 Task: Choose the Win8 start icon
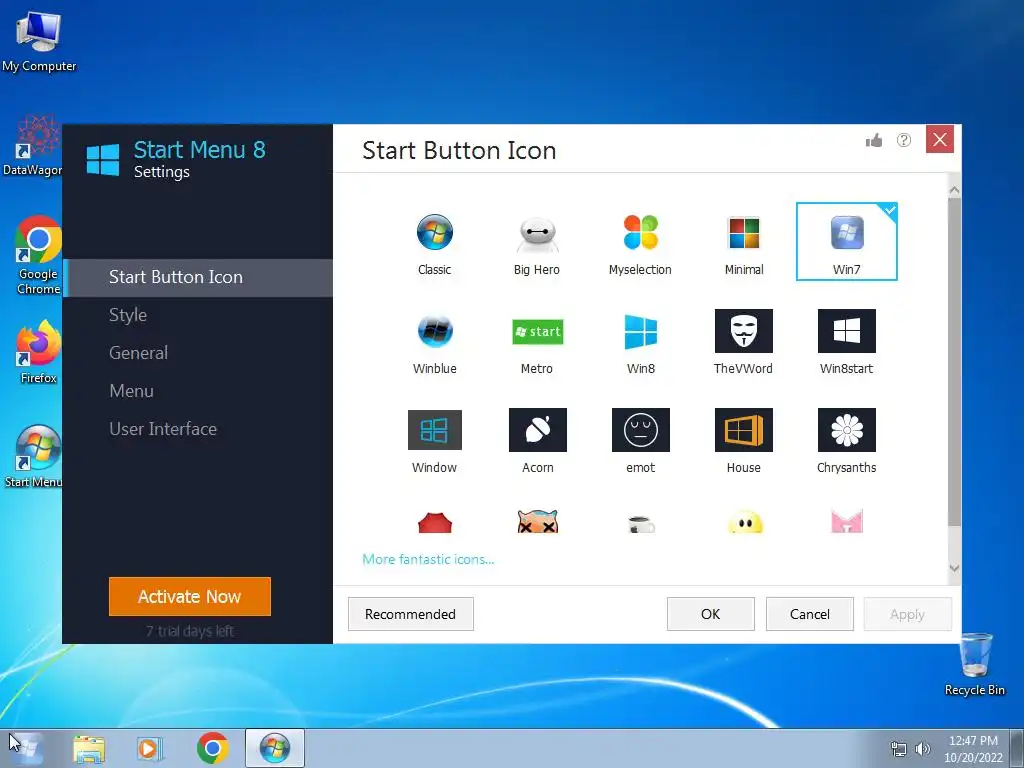(x=641, y=343)
